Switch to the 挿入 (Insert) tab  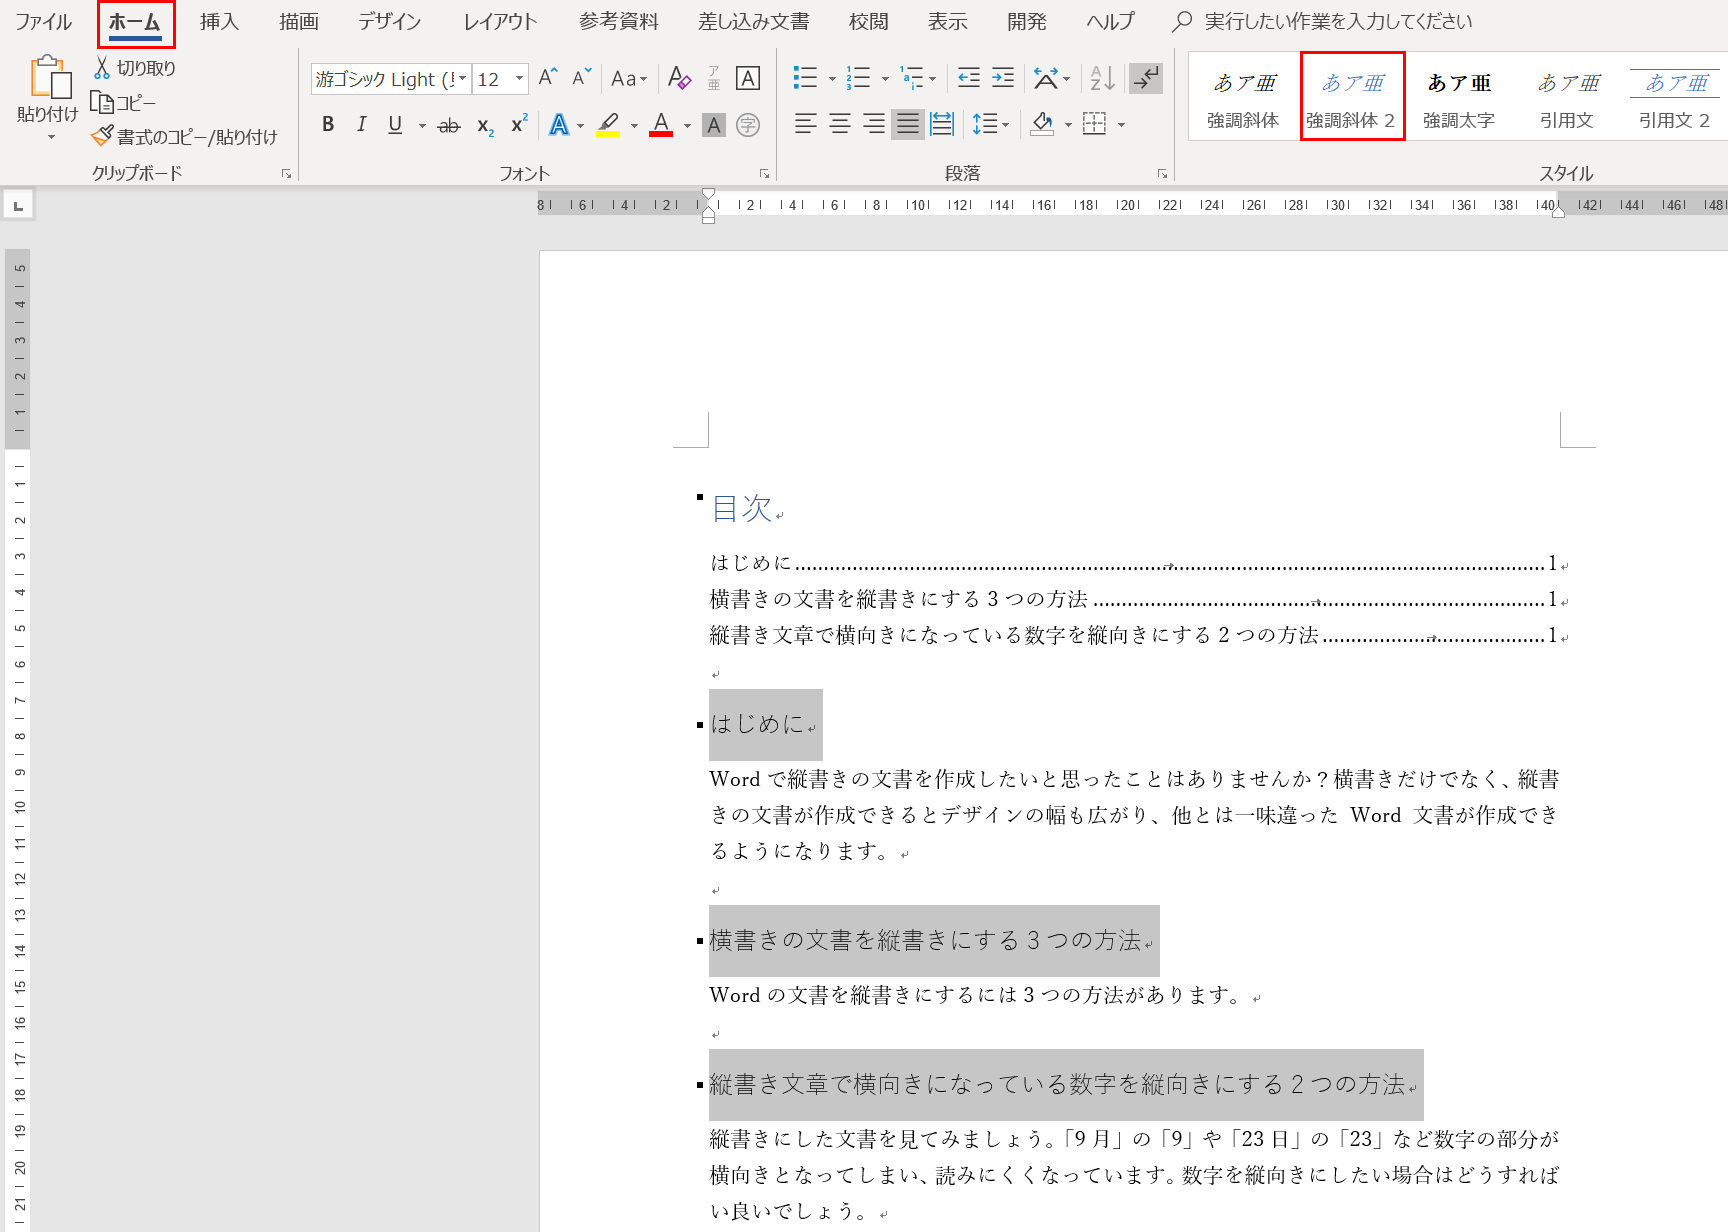[x=219, y=22]
